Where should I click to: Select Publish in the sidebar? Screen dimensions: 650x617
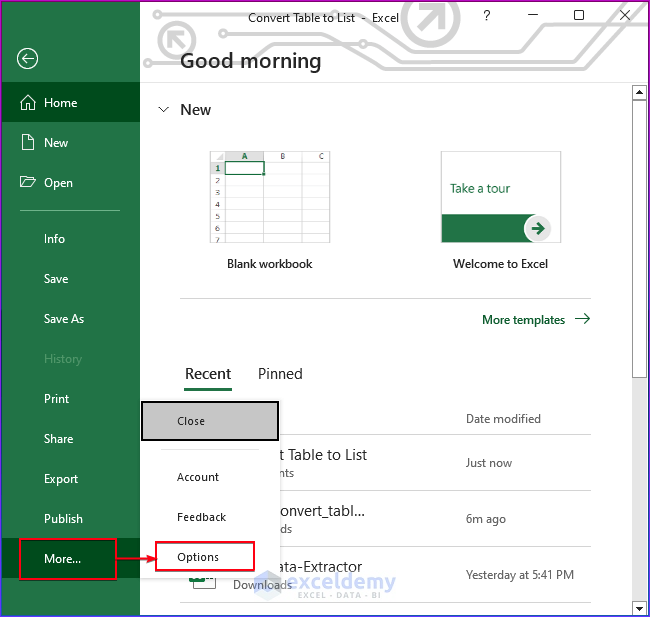click(x=63, y=518)
